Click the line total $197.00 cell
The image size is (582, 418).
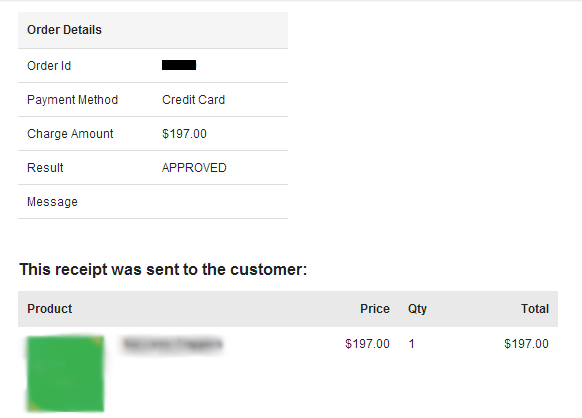pyautogui.click(x=526, y=344)
